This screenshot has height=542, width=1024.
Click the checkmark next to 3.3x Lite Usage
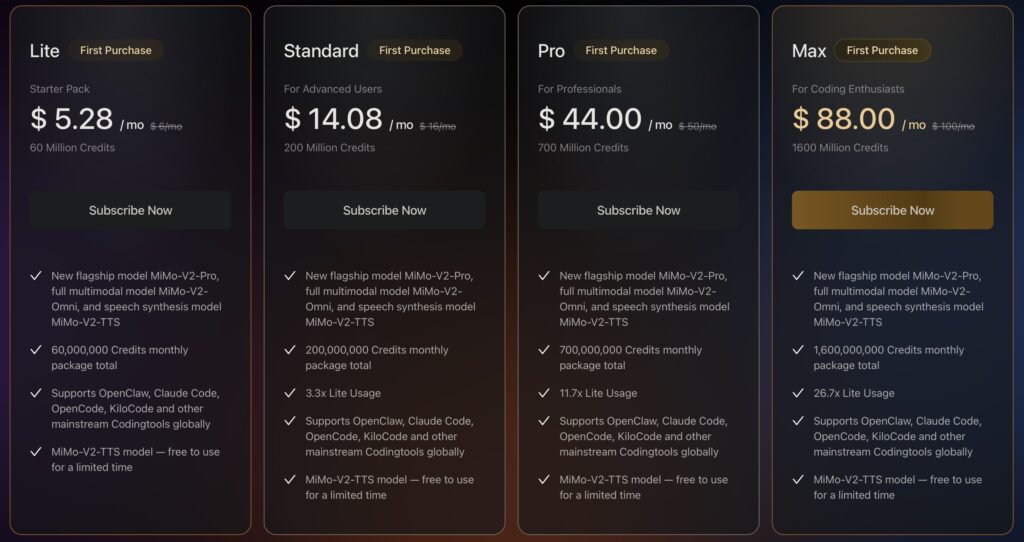pyautogui.click(x=290, y=393)
